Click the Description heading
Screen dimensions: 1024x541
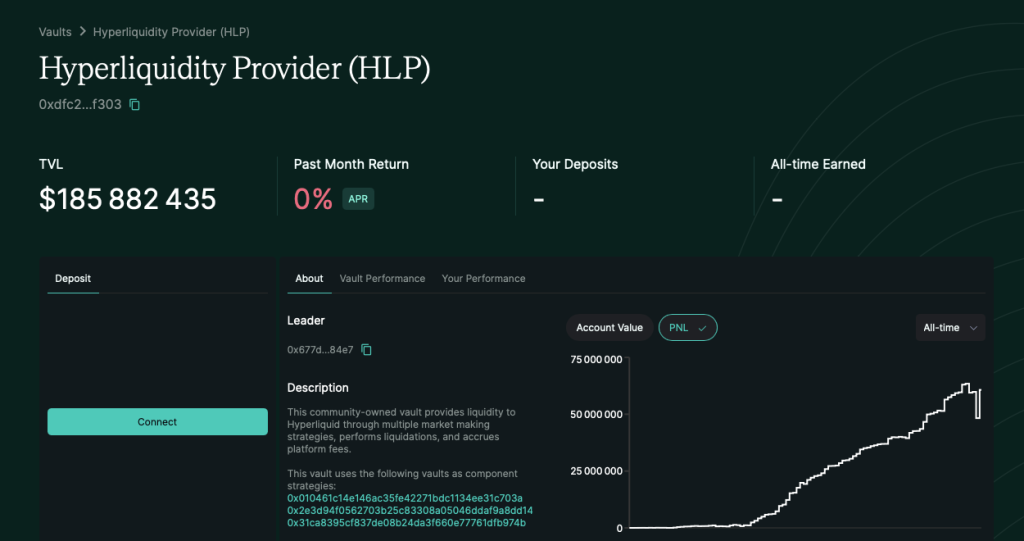[317, 387]
